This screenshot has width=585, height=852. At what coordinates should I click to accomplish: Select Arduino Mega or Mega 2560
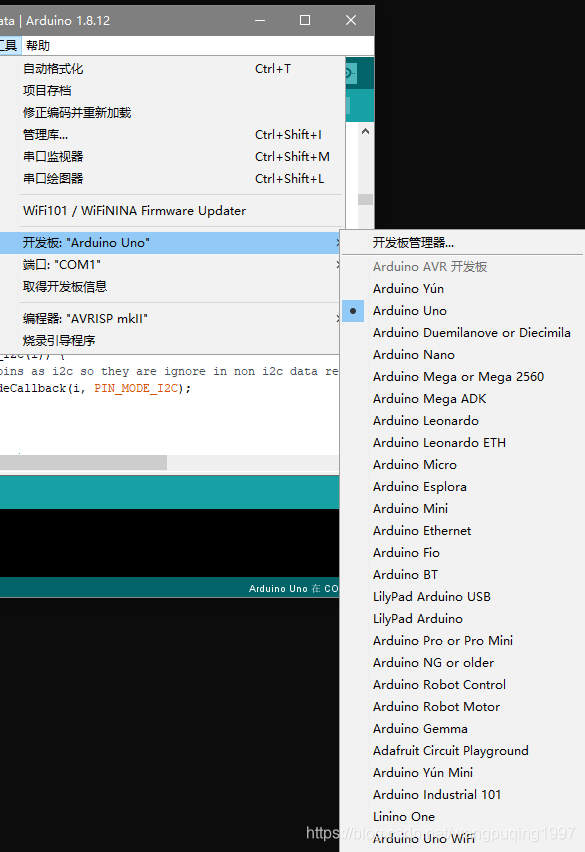coord(463,377)
